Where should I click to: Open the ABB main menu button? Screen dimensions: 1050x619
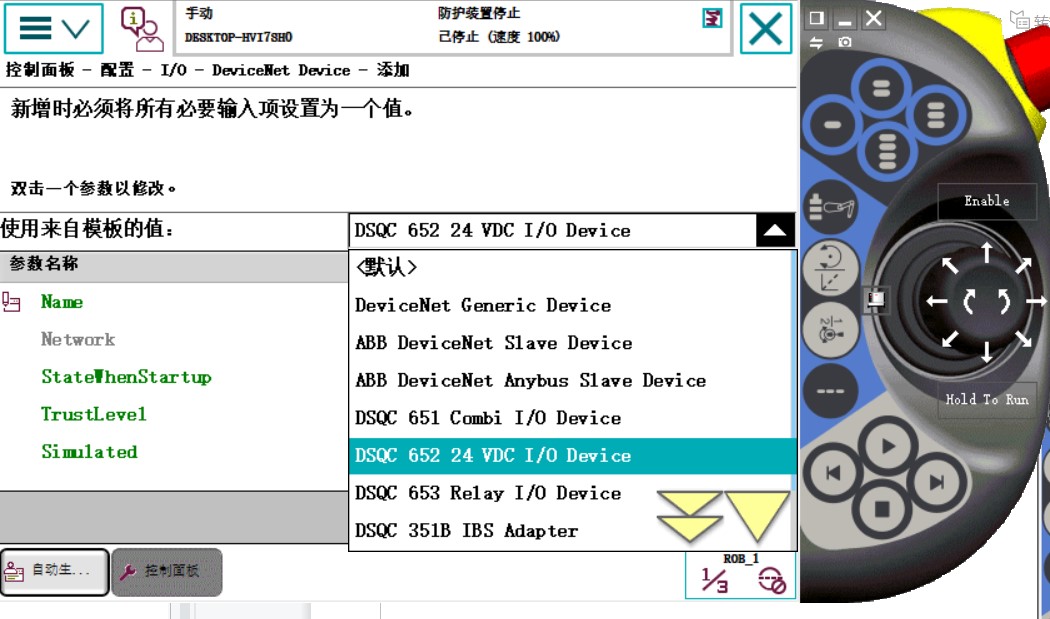point(54,28)
